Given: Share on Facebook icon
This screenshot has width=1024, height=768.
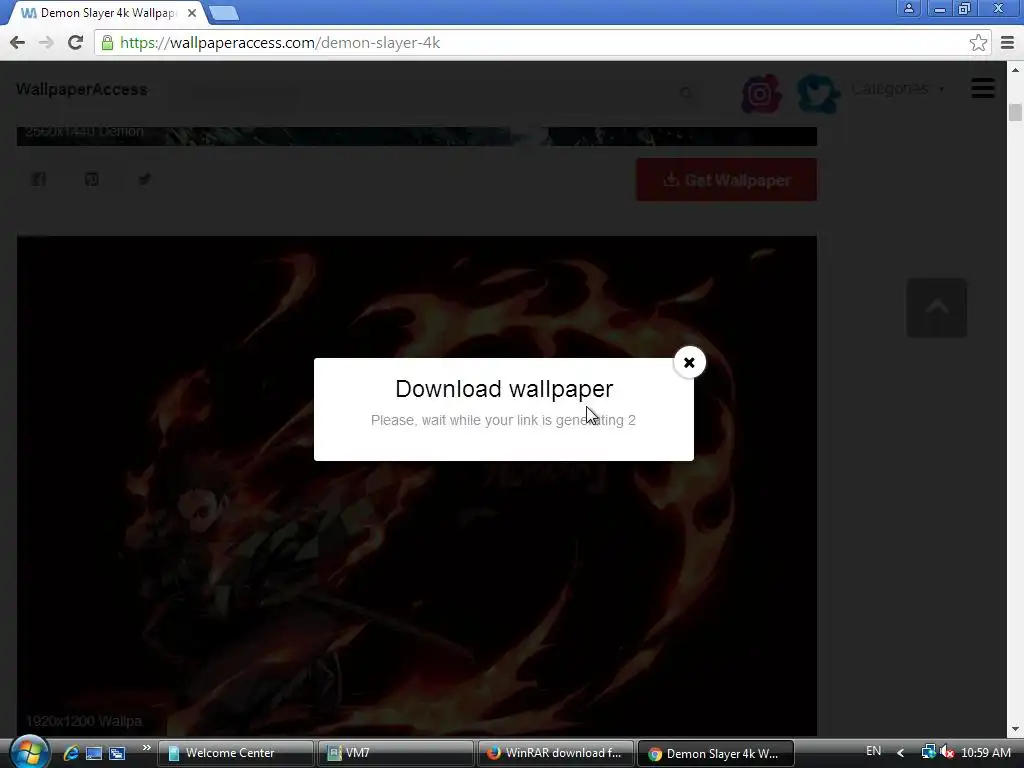Looking at the screenshot, I should click(x=39, y=179).
